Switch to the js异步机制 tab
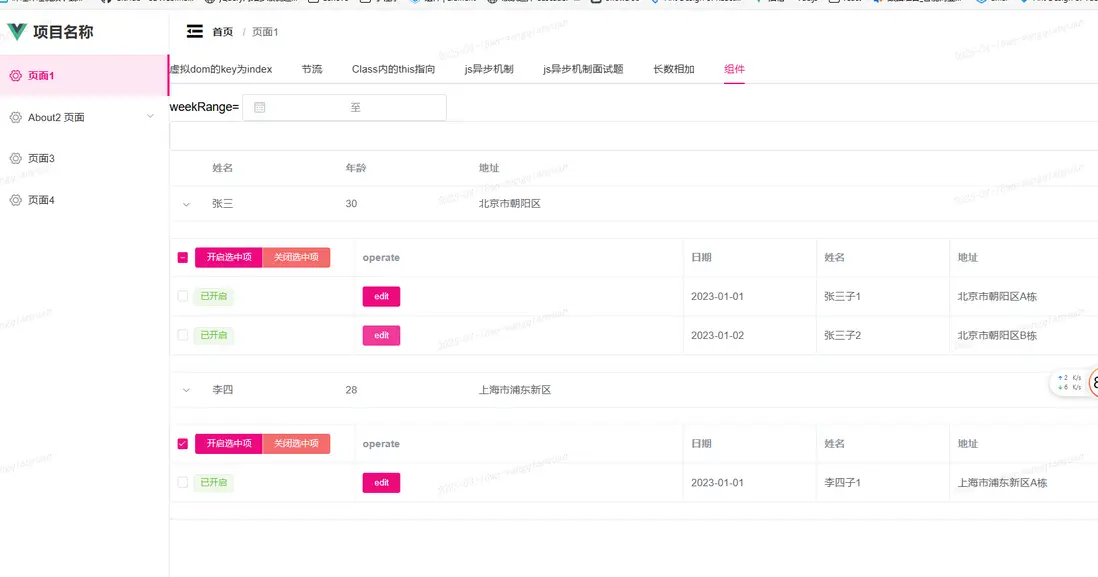The height and width of the screenshot is (577, 1098). point(489,69)
